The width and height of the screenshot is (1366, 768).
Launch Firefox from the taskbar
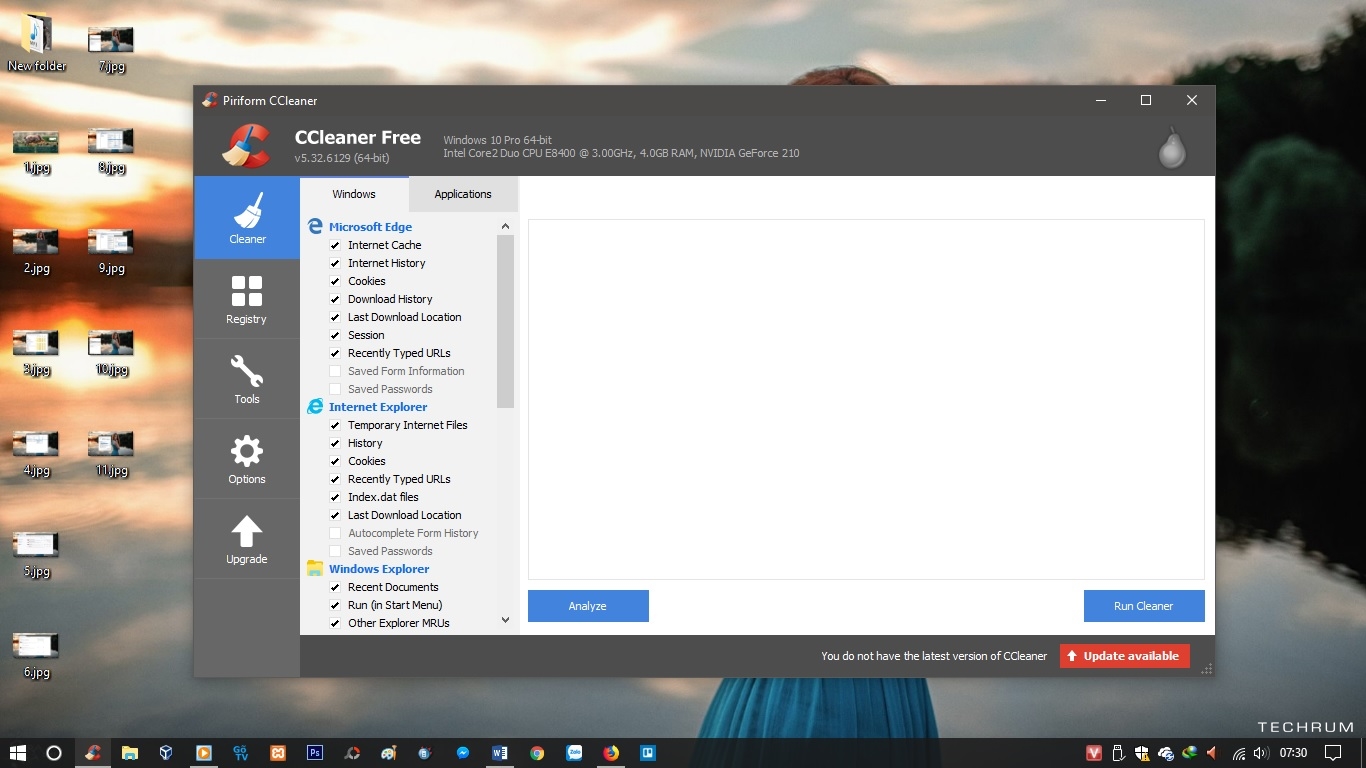point(611,753)
